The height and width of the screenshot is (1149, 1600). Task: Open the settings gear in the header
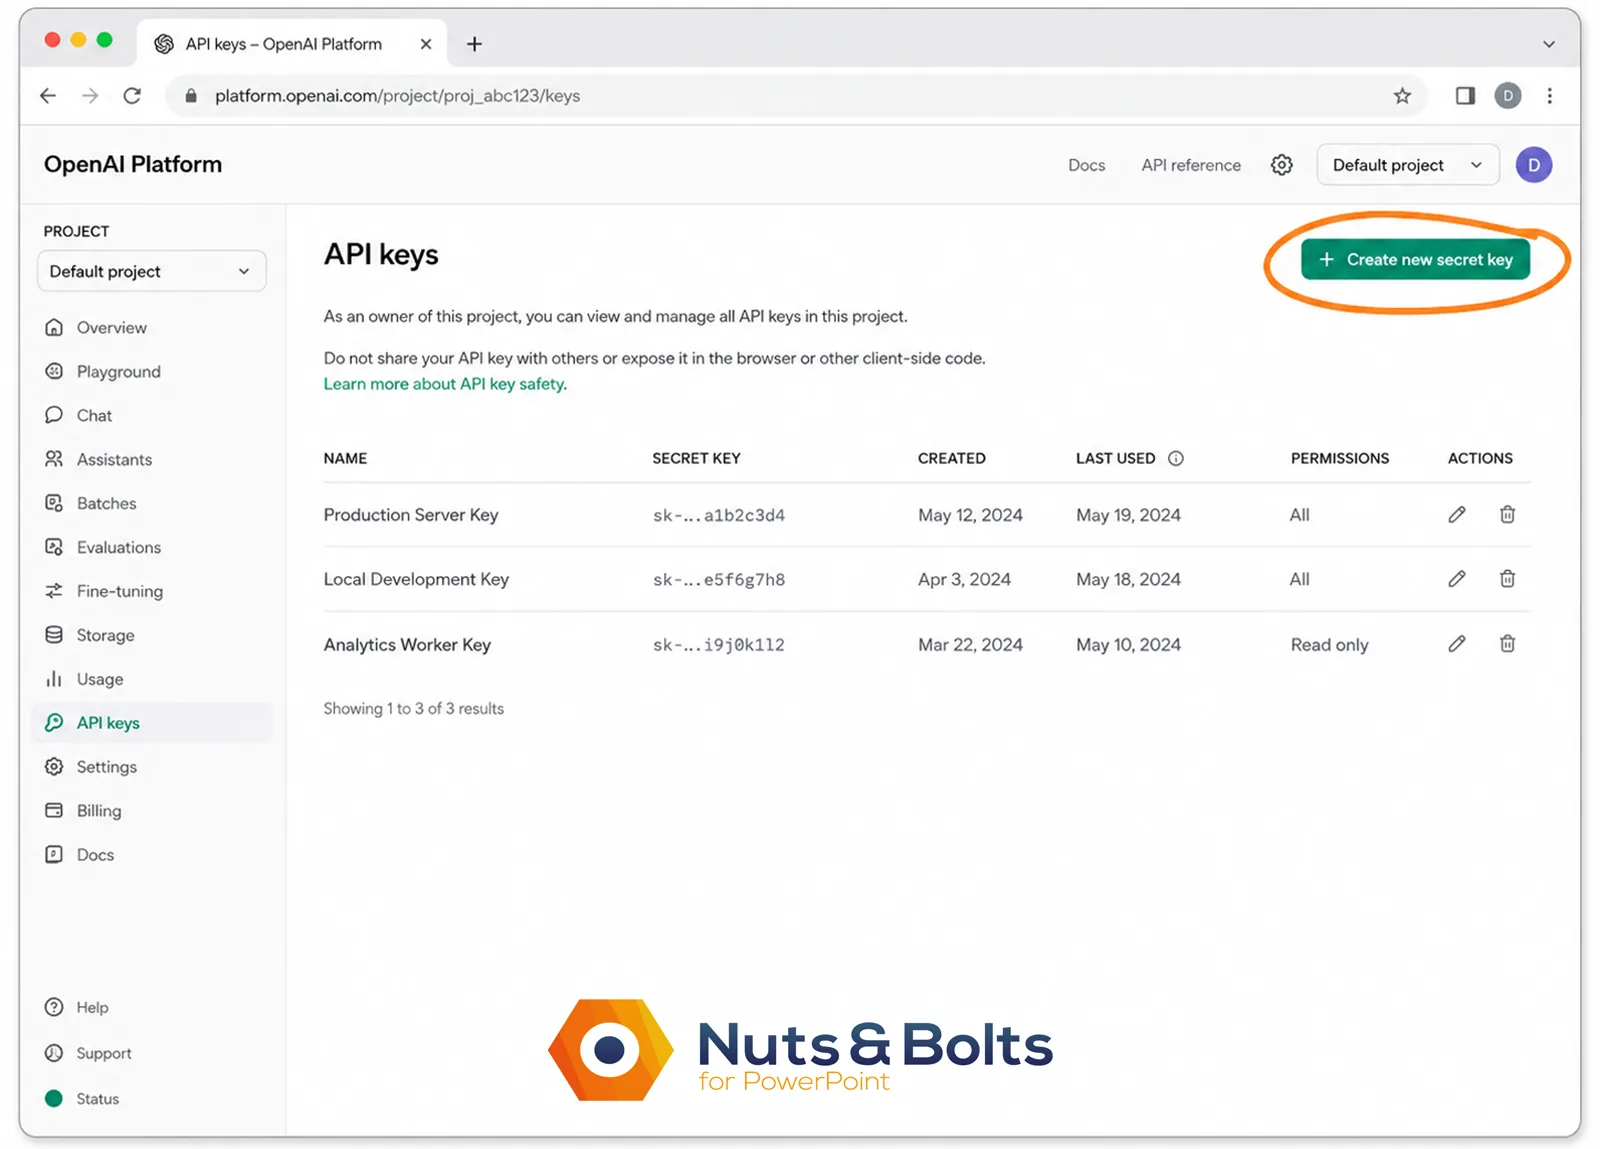coord(1282,165)
